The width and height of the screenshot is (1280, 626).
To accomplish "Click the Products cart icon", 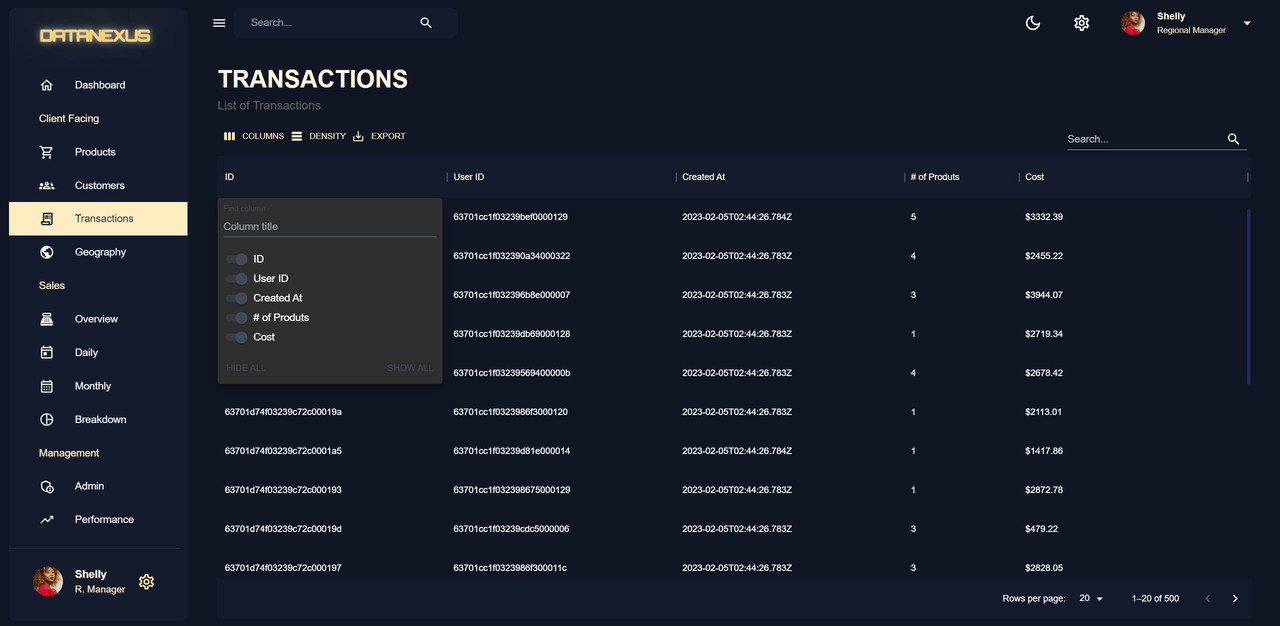I will pyautogui.click(x=46, y=152).
